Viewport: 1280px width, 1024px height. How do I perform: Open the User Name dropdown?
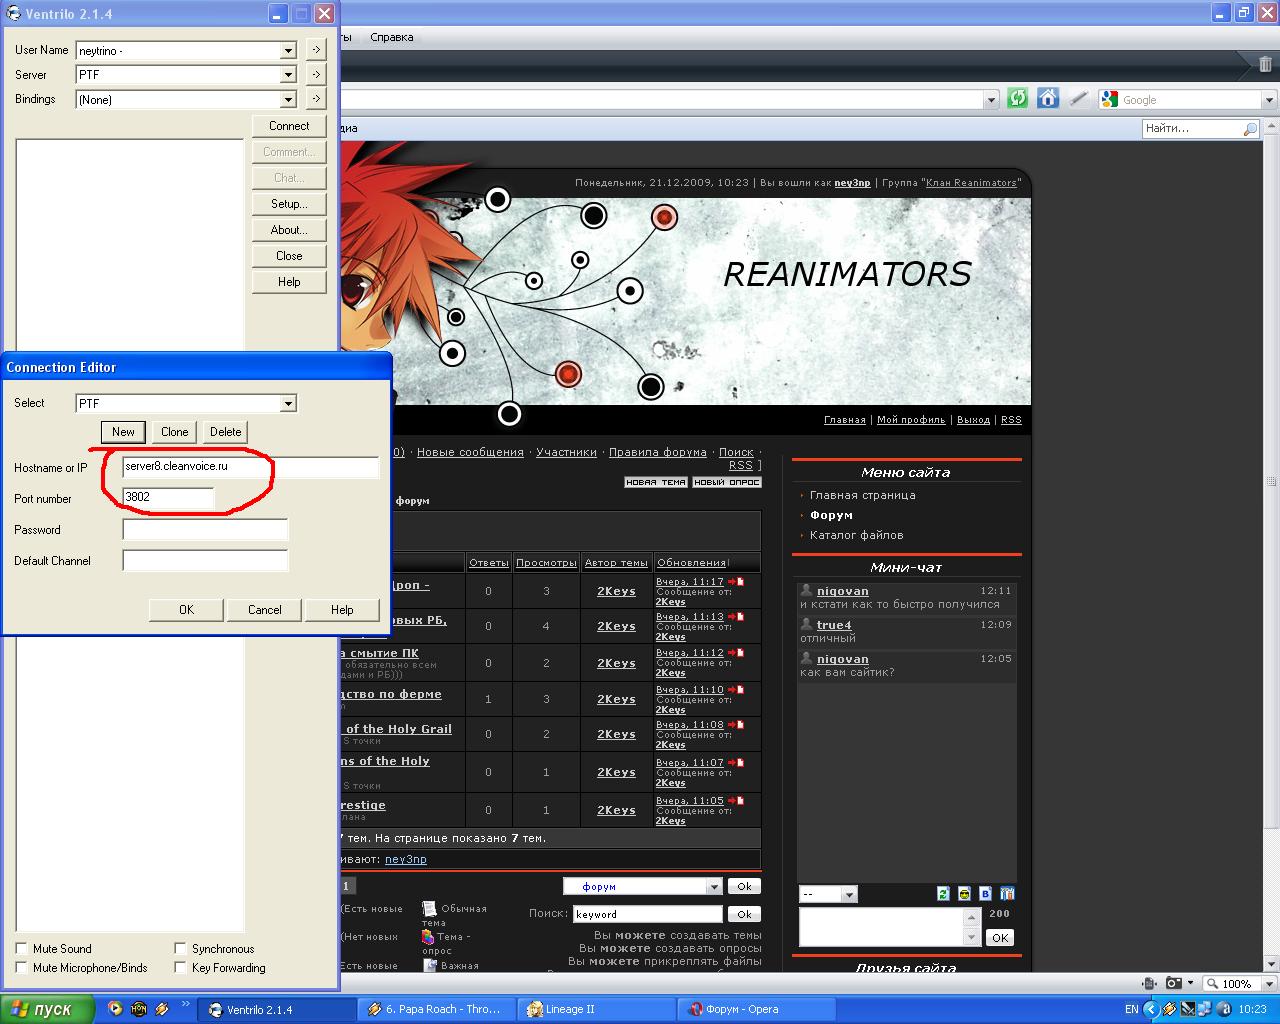[288, 50]
